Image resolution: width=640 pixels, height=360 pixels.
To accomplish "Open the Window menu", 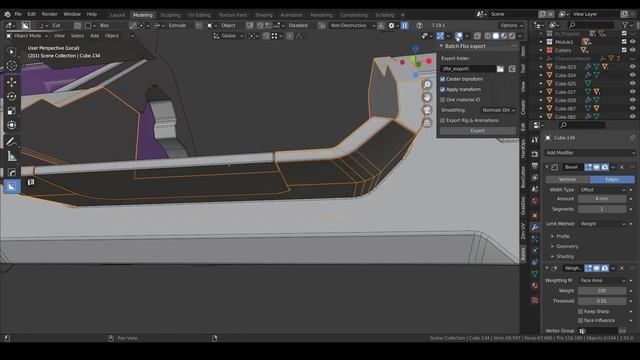I will pyautogui.click(x=72, y=14).
